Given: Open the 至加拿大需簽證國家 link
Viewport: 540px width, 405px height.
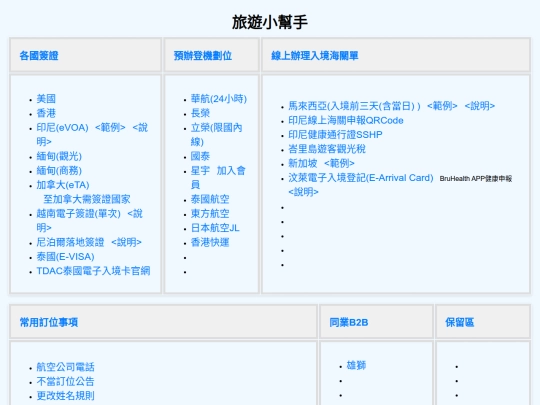Looking at the screenshot, I should tap(87, 199).
